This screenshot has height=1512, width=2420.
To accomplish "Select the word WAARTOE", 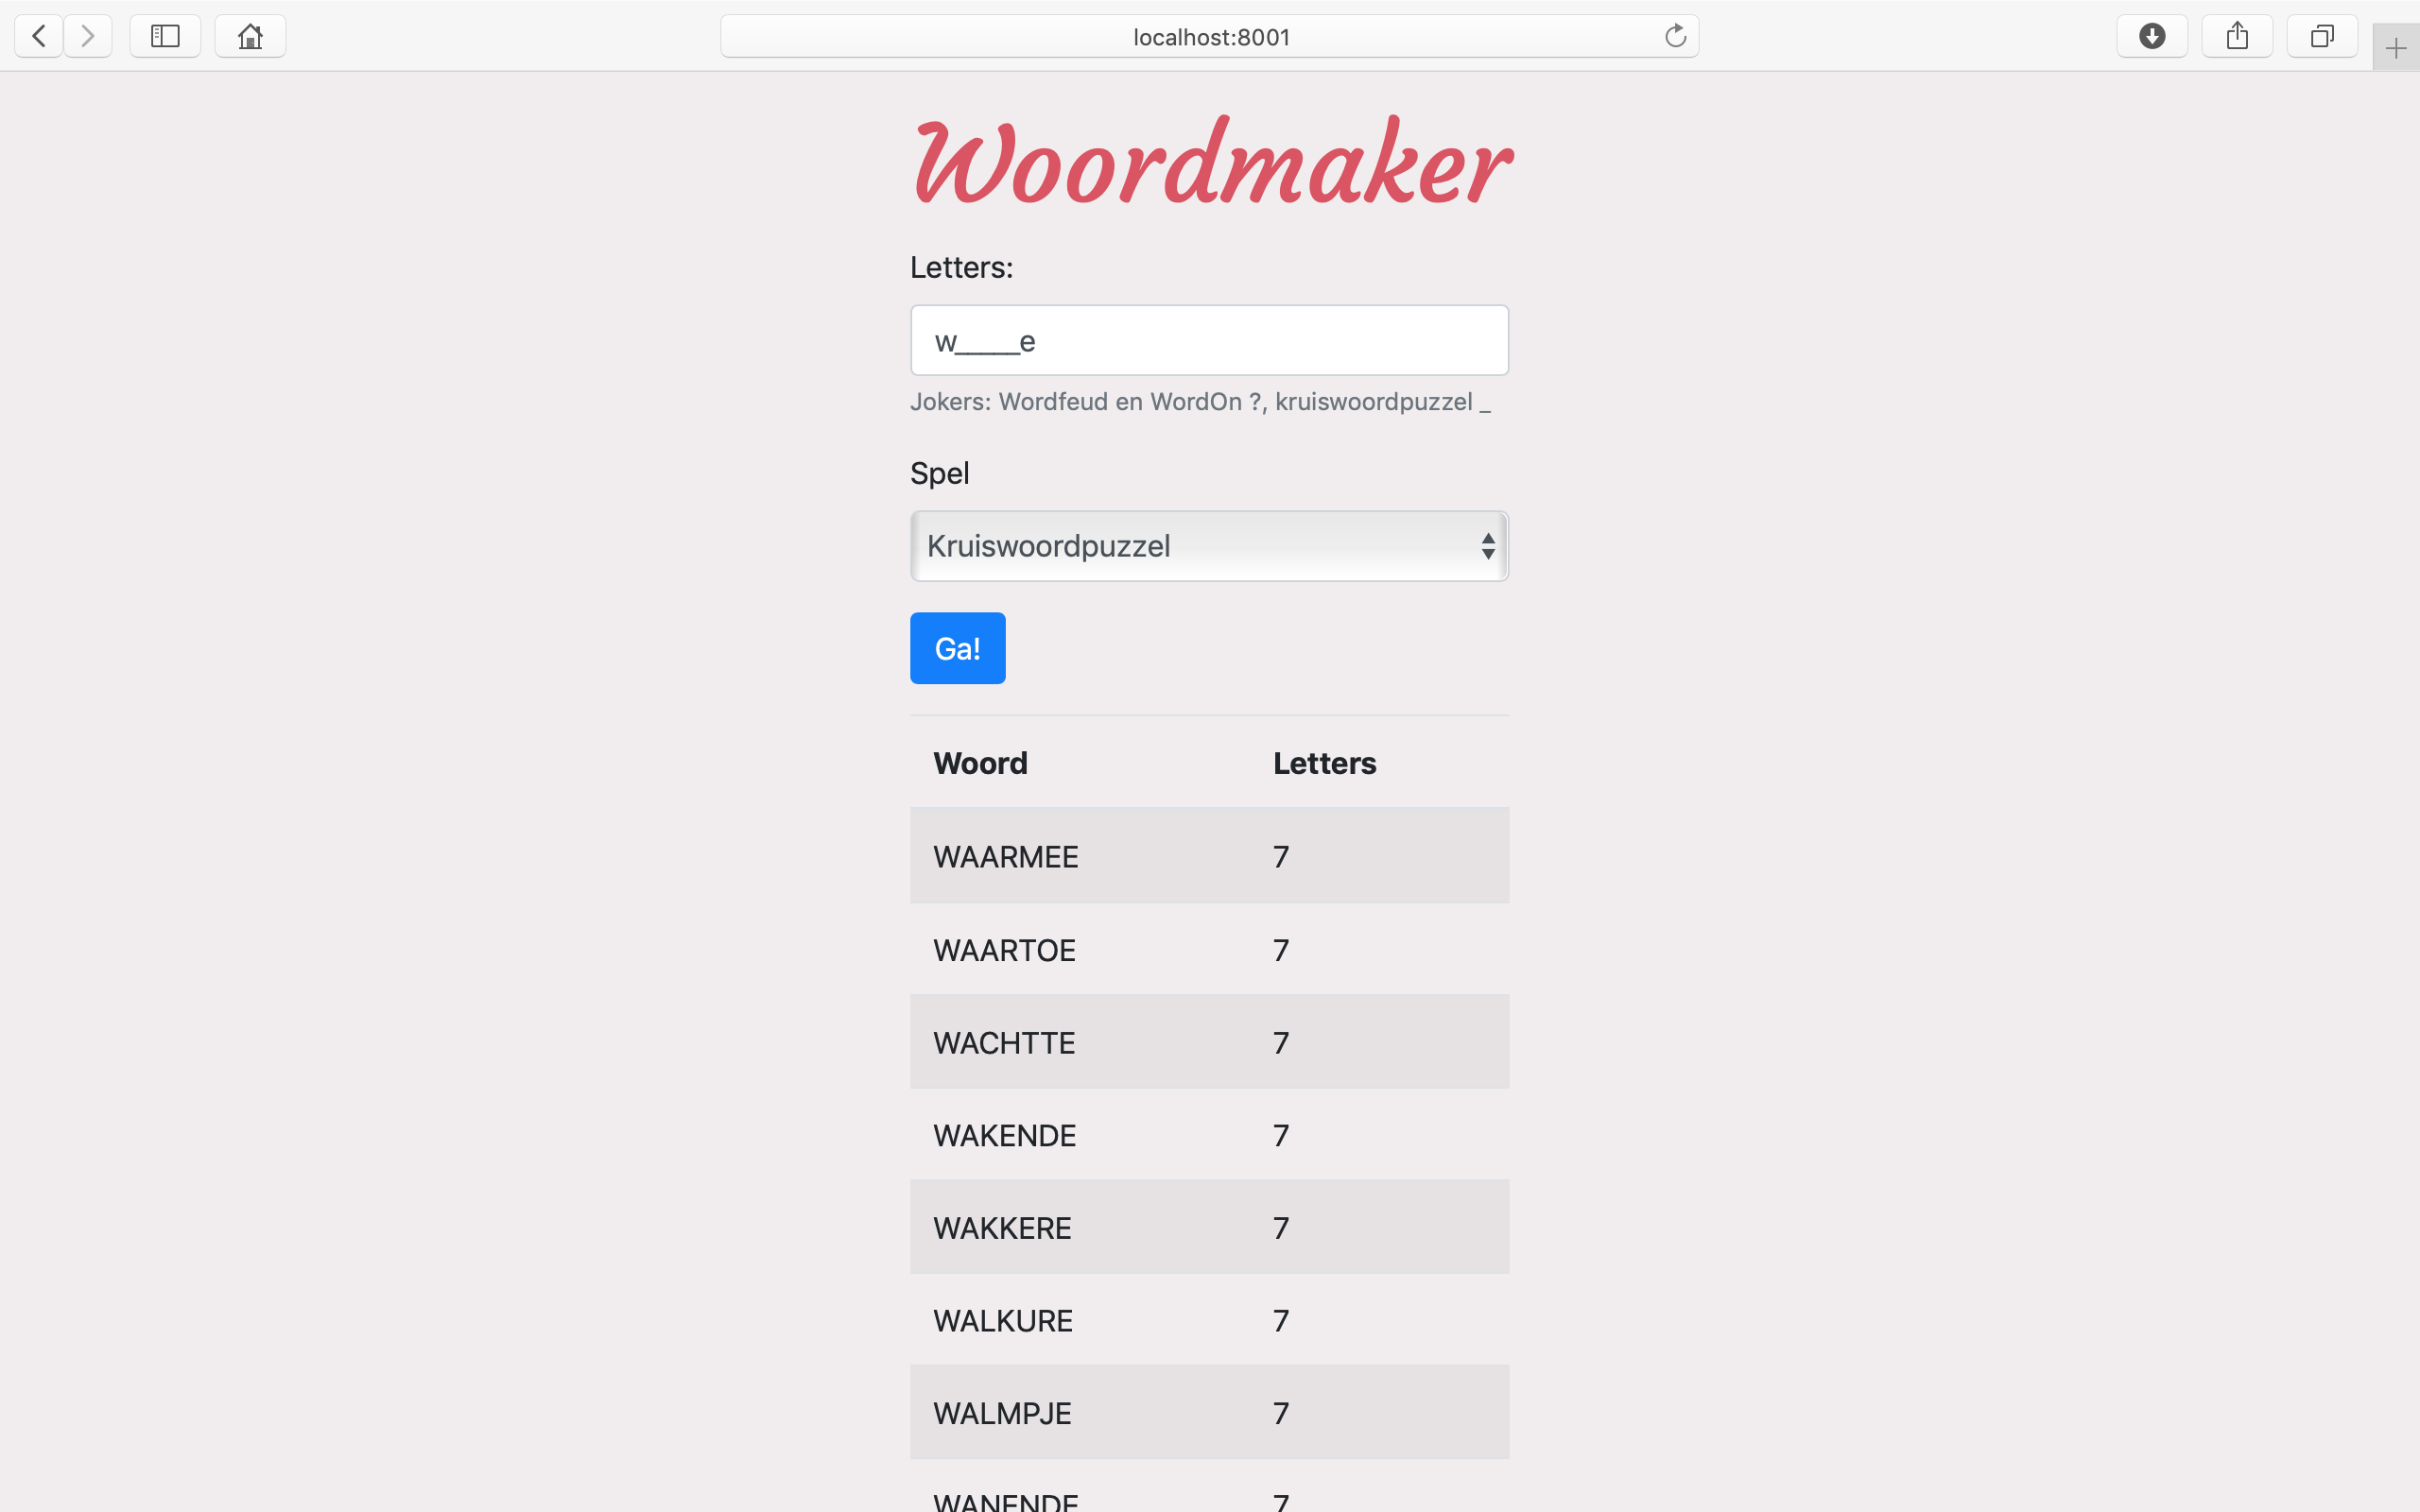I will [1004, 950].
